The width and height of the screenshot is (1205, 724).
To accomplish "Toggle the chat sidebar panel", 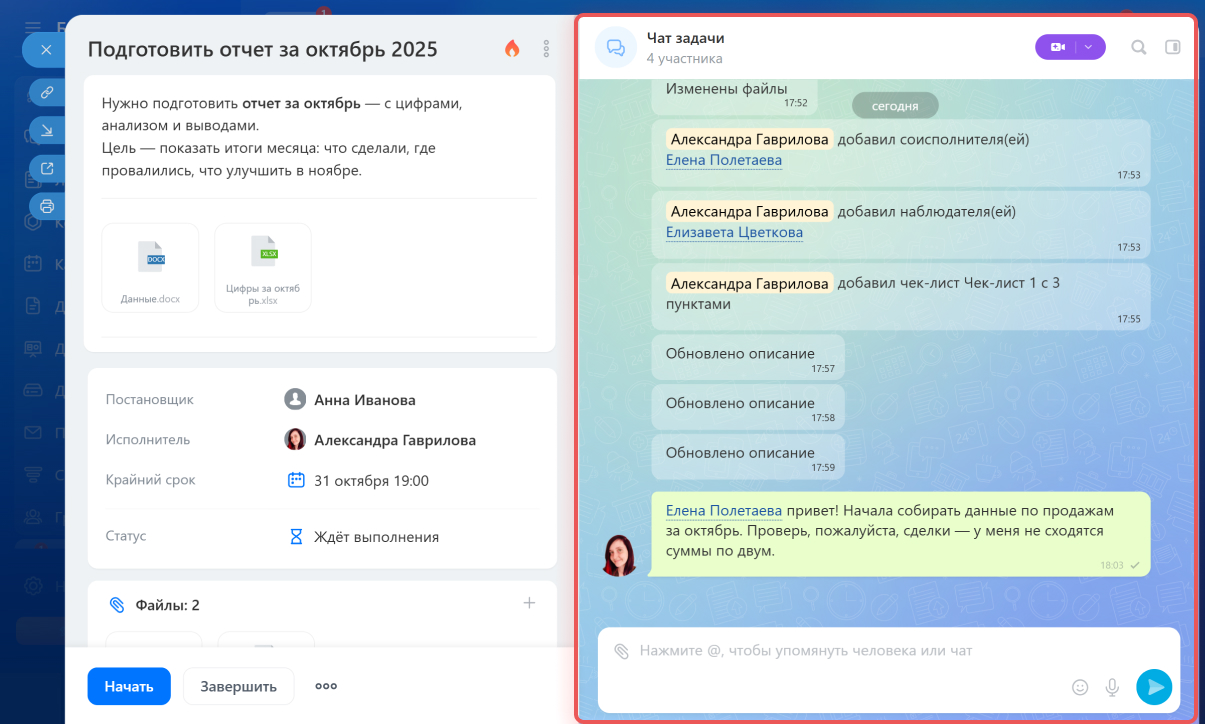I will (1172, 47).
